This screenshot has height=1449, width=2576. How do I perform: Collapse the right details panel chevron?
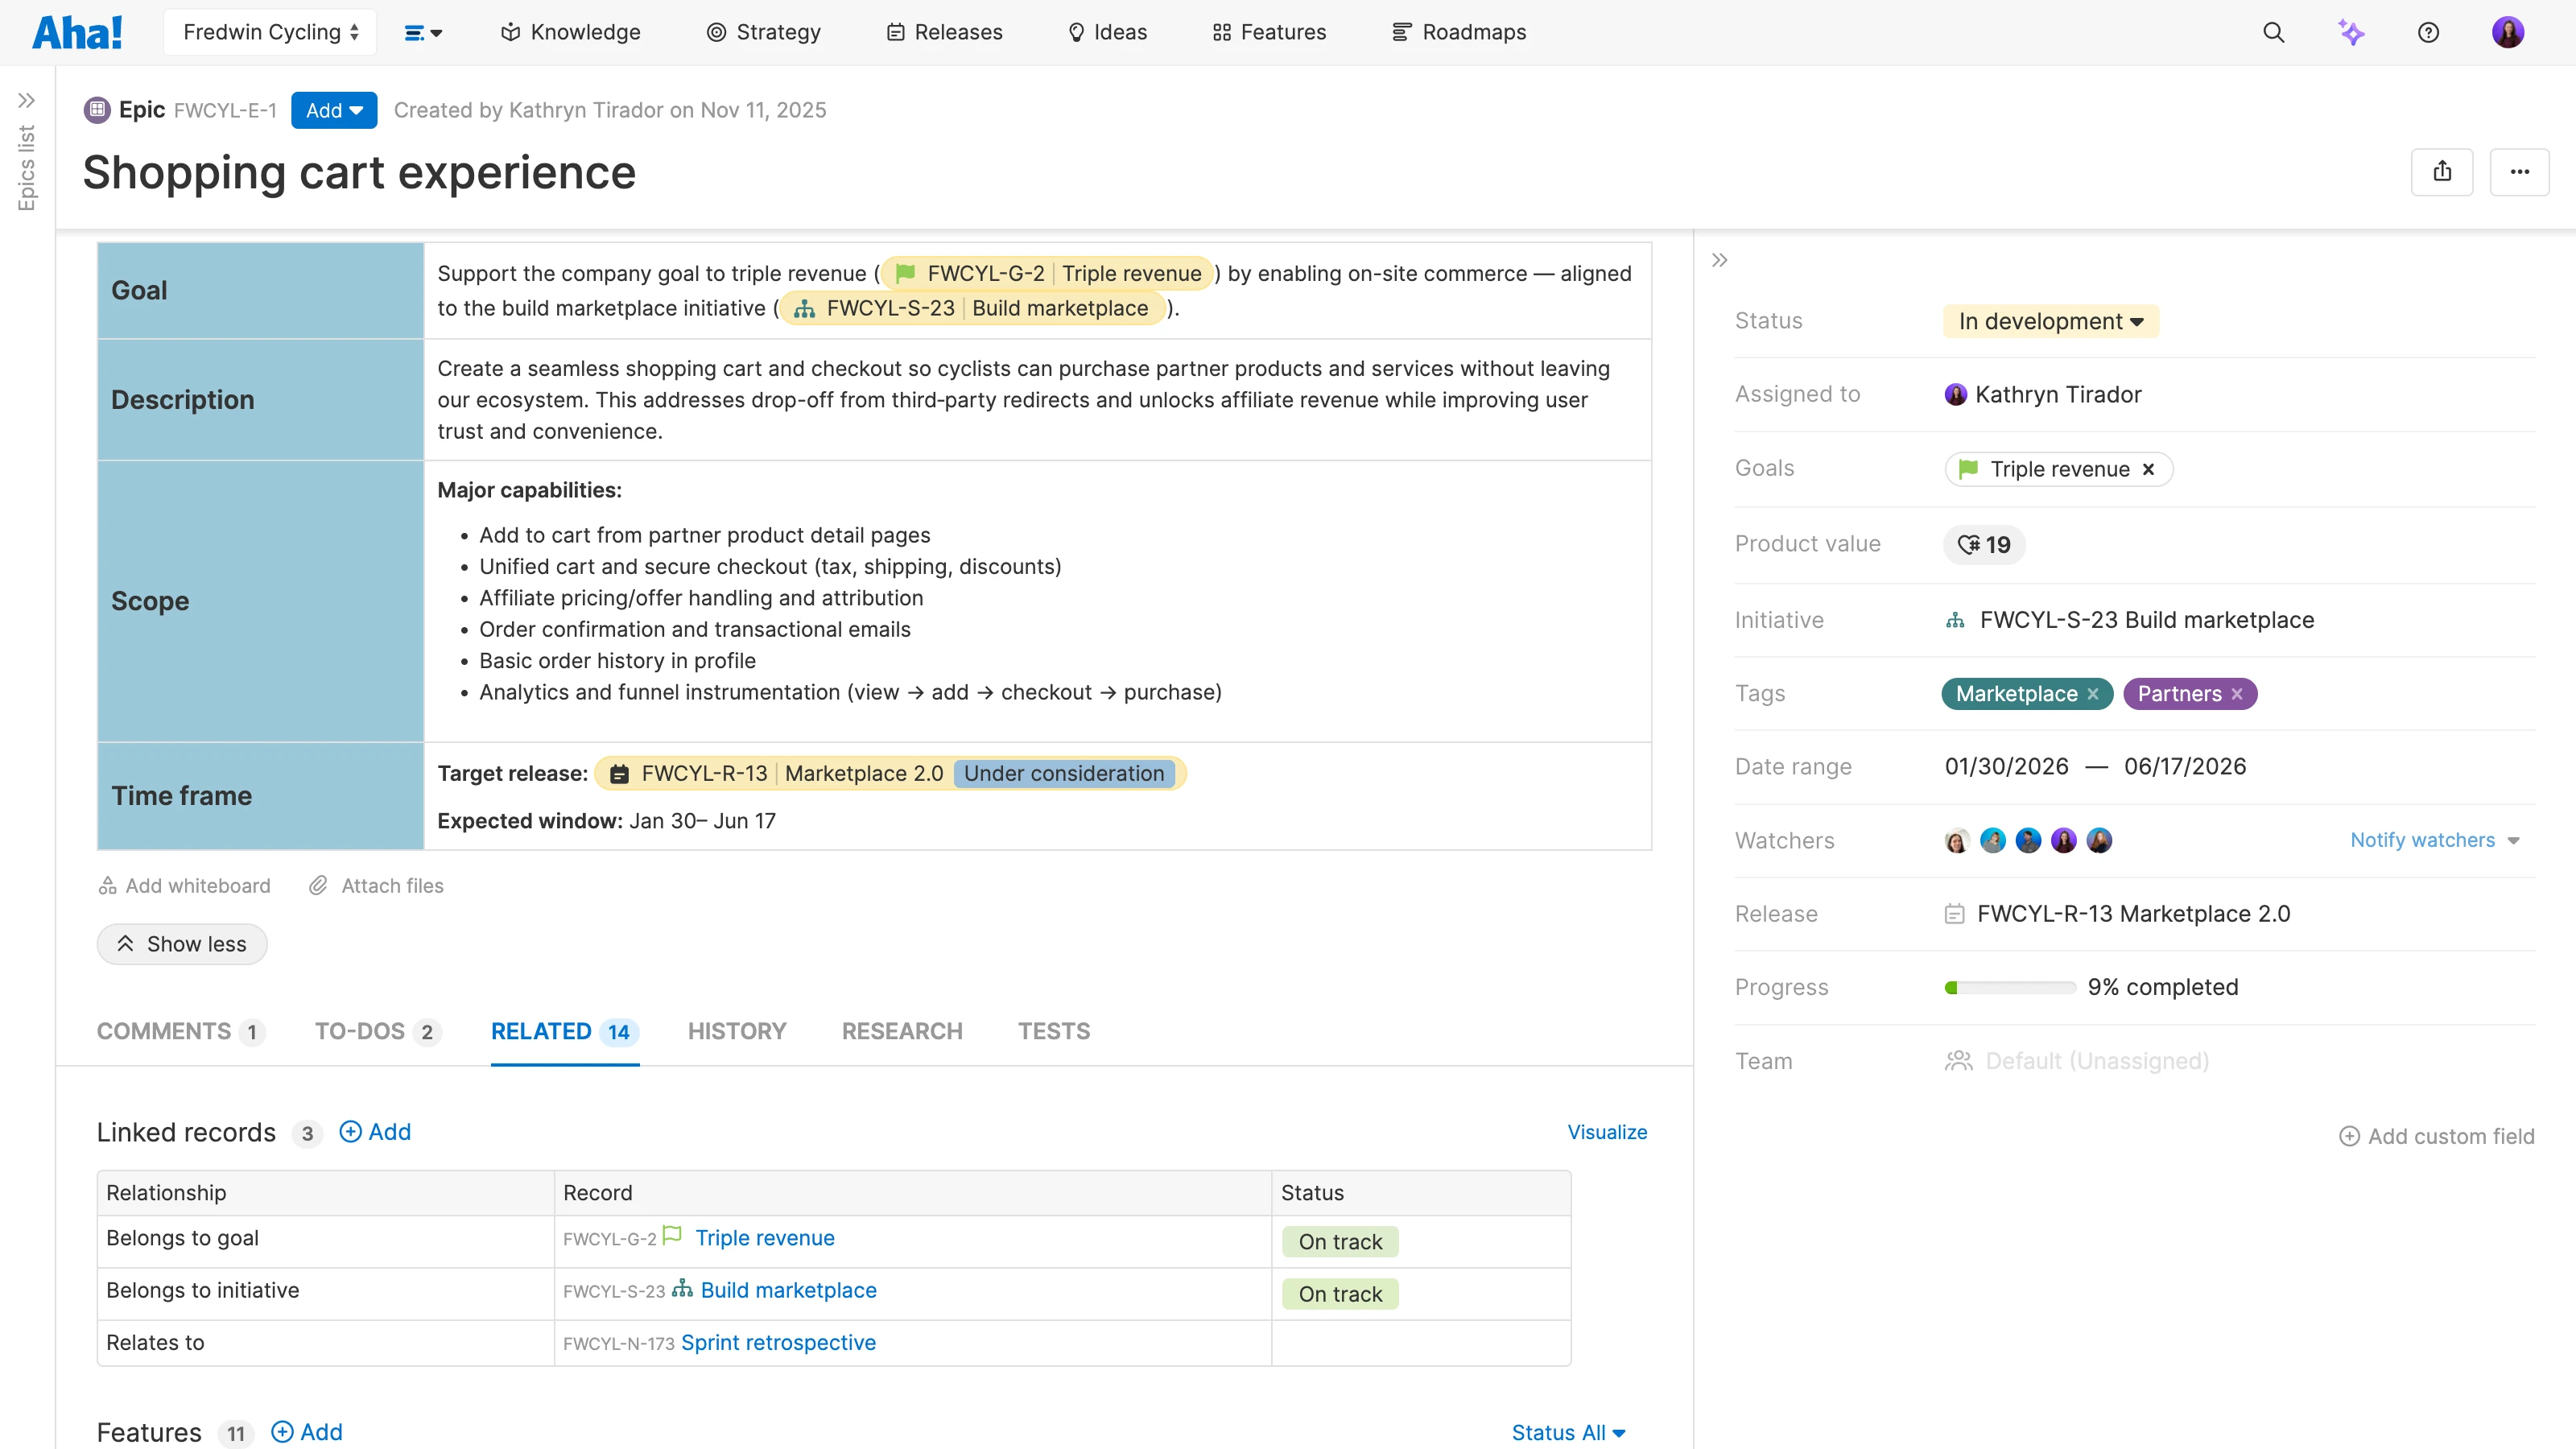[x=1720, y=259]
